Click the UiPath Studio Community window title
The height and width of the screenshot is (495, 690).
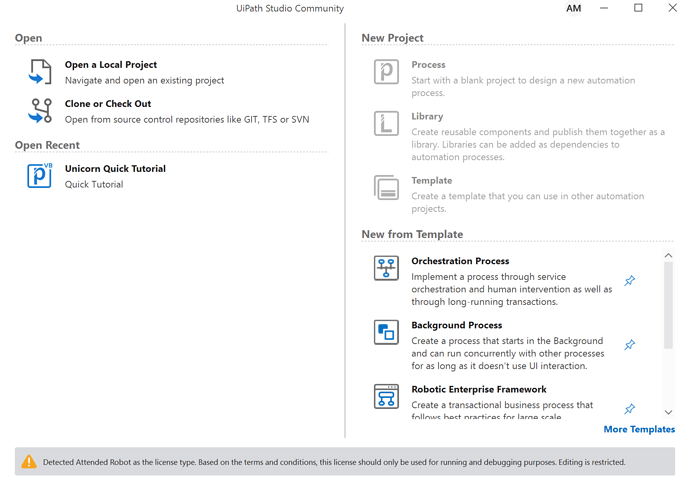pyautogui.click(x=290, y=8)
